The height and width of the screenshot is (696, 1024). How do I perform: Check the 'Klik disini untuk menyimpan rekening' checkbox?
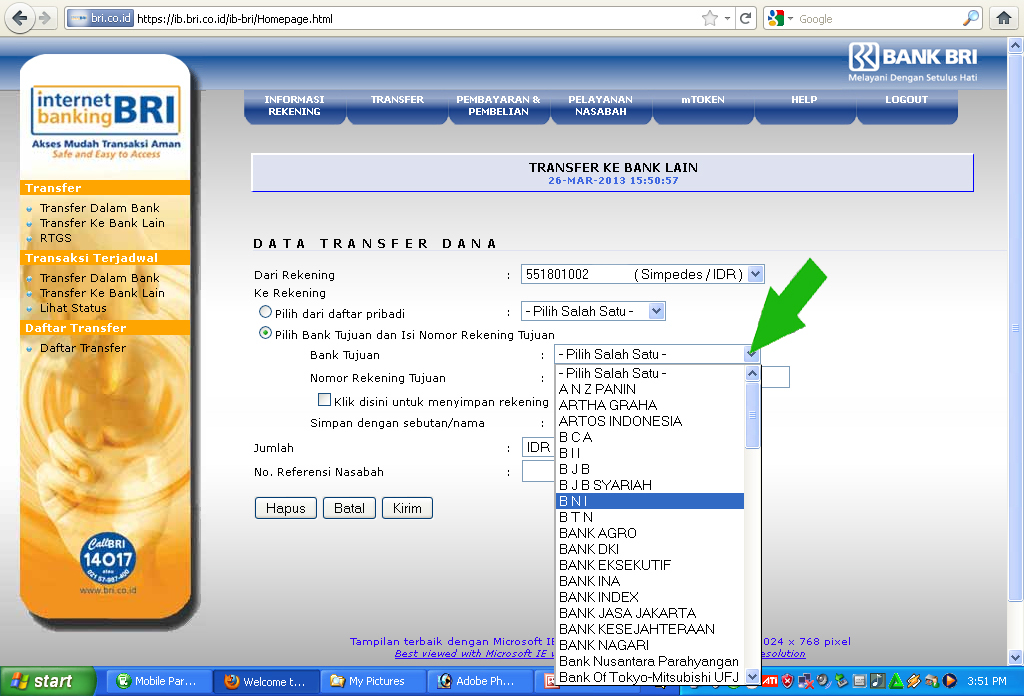(x=324, y=399)
